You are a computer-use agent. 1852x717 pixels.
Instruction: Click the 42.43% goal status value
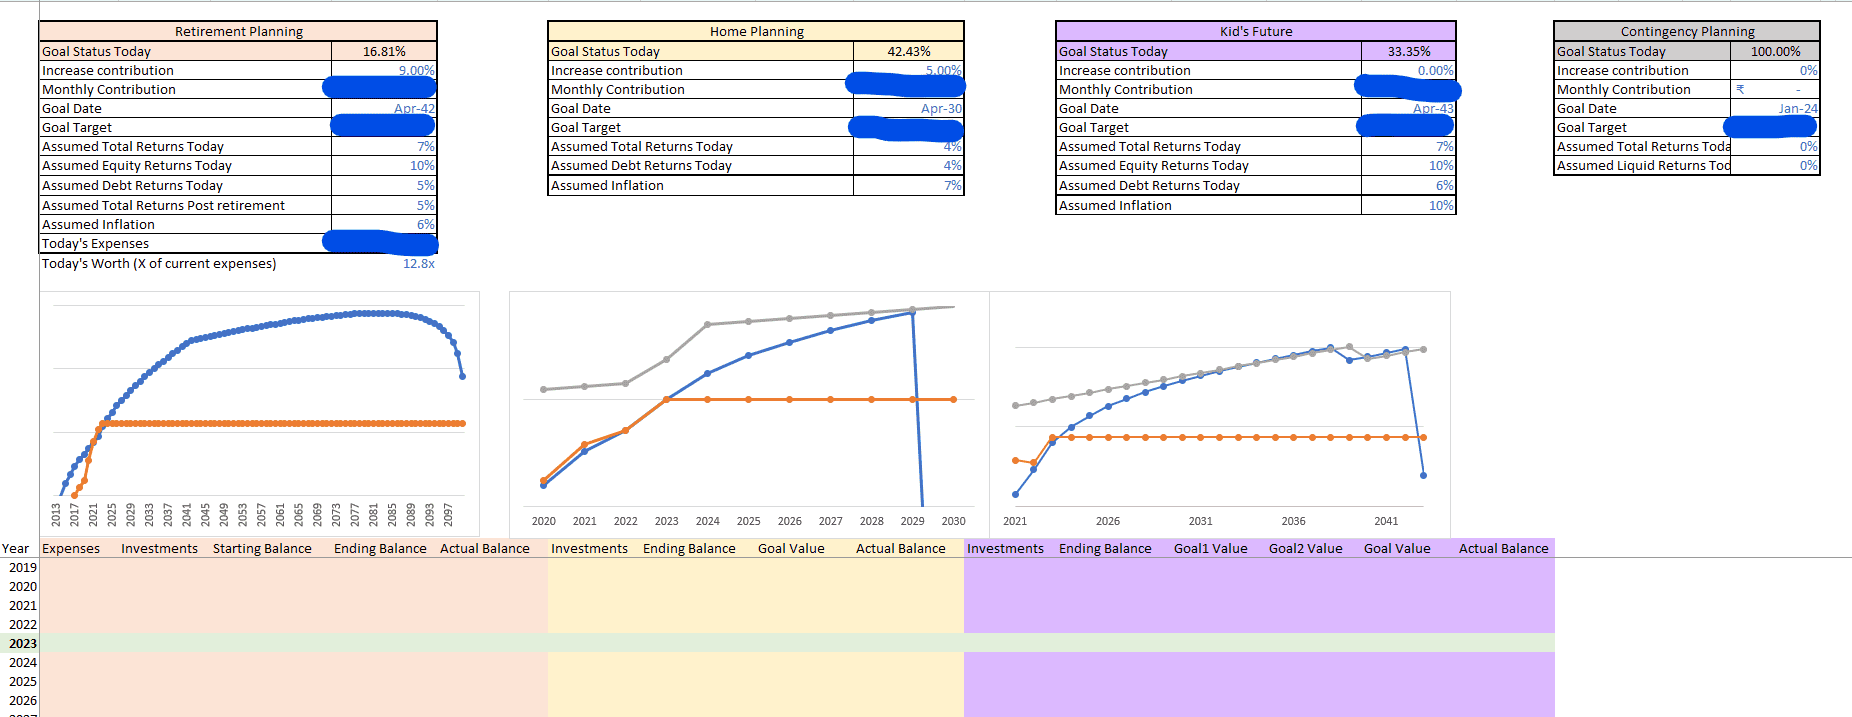[909, 51]
